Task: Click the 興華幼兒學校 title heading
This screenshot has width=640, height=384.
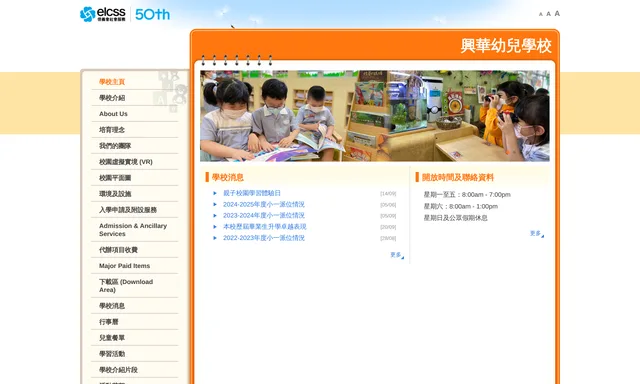Action: (x=506, y=46)
